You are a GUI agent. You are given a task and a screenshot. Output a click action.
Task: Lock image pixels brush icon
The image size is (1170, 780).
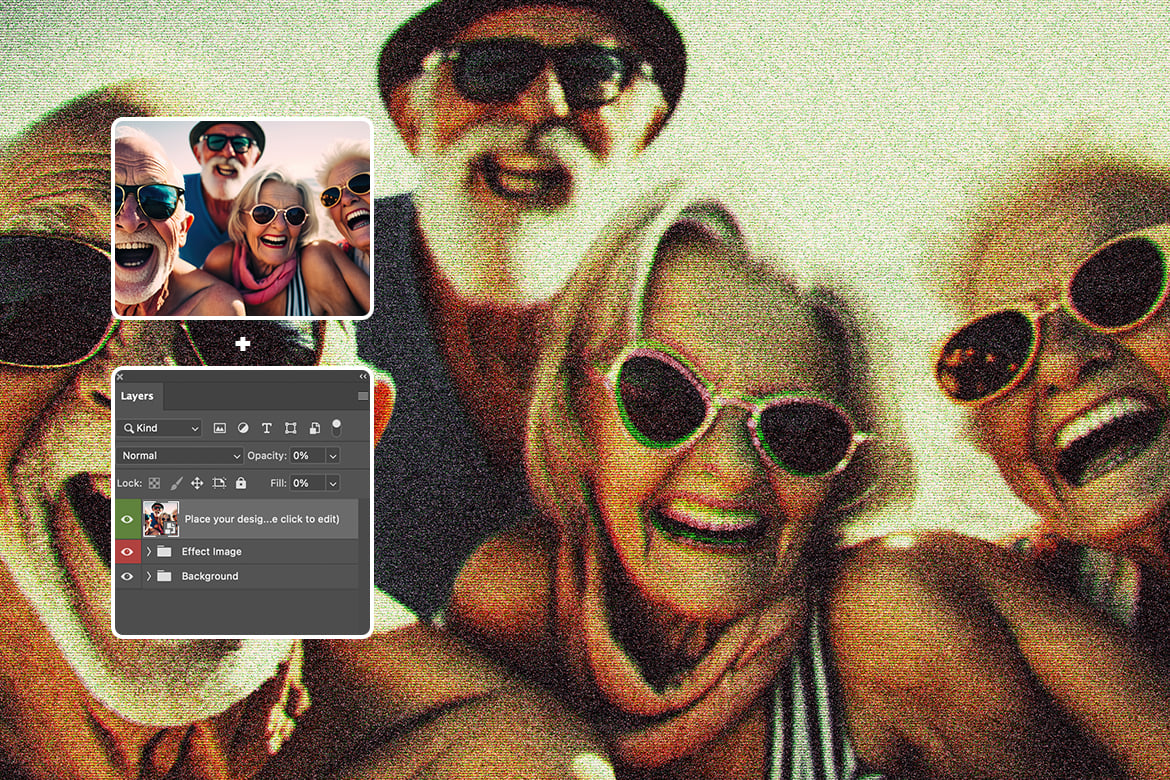(x=176, y=483)
